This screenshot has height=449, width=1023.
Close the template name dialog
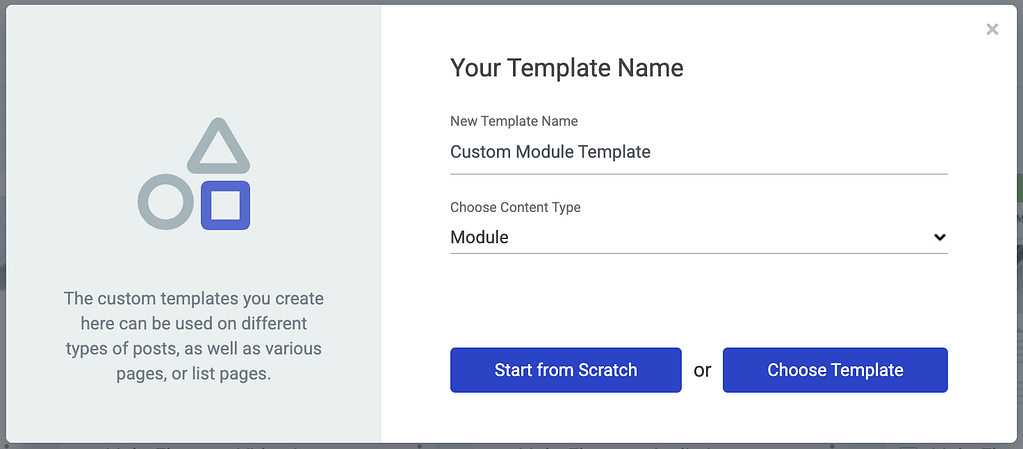[x=992, y=30]
